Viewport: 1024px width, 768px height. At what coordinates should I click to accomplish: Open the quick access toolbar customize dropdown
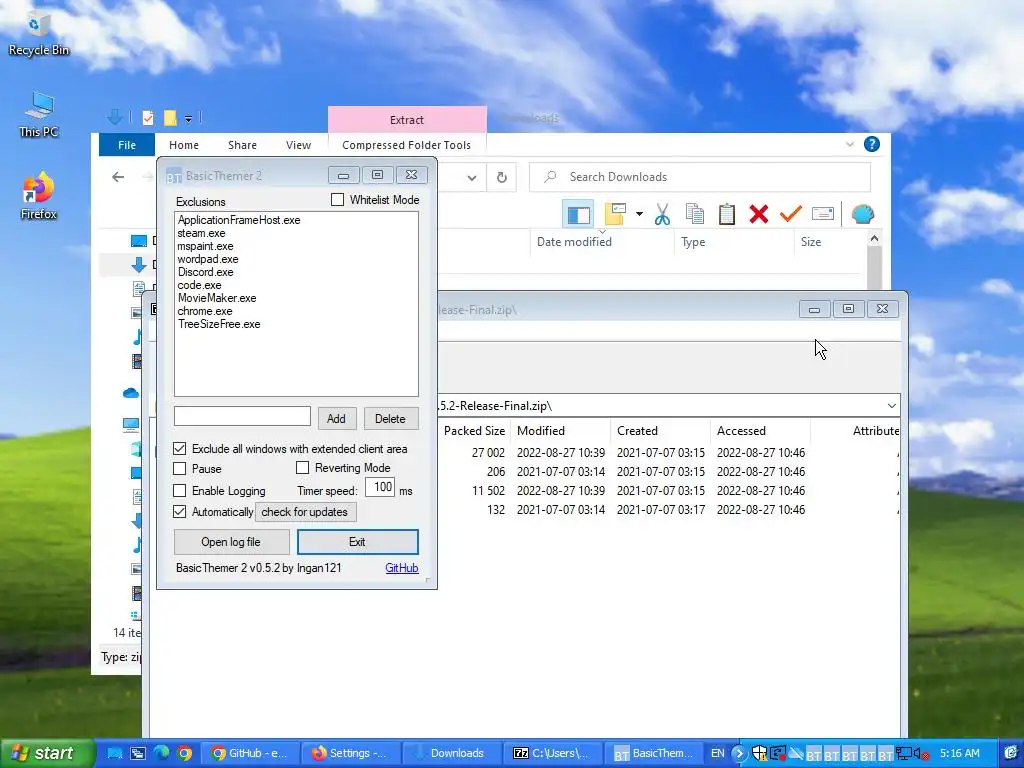(188, 119)
